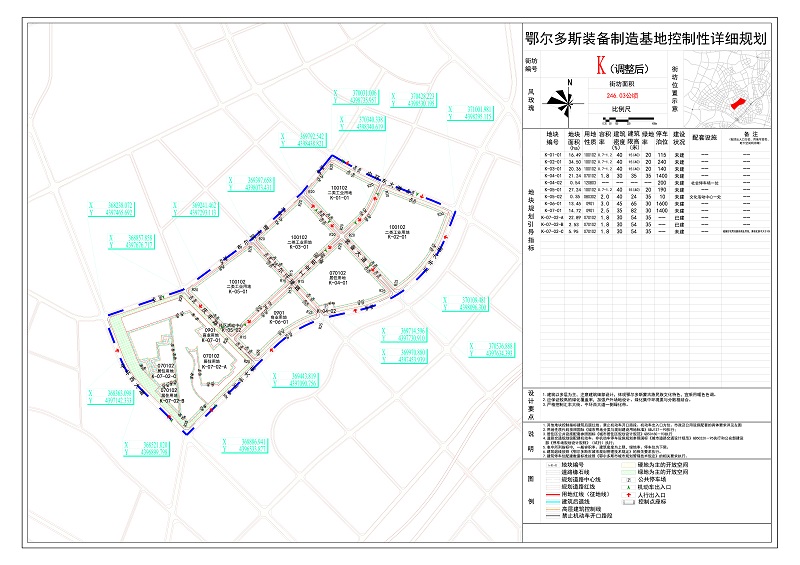Click parcel K-04-01 label on the map
800x565 pixels.
(x=337, y=283)
